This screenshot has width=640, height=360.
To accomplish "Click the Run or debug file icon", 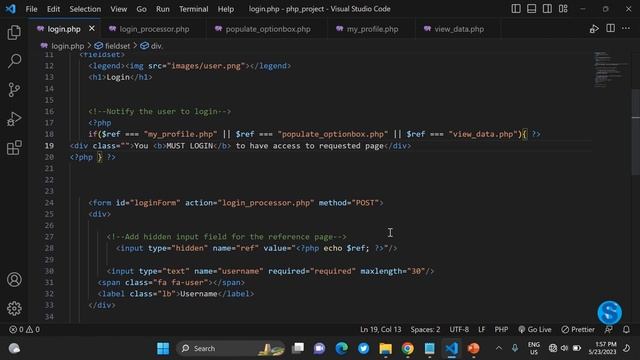I will (x=594, y=29).
